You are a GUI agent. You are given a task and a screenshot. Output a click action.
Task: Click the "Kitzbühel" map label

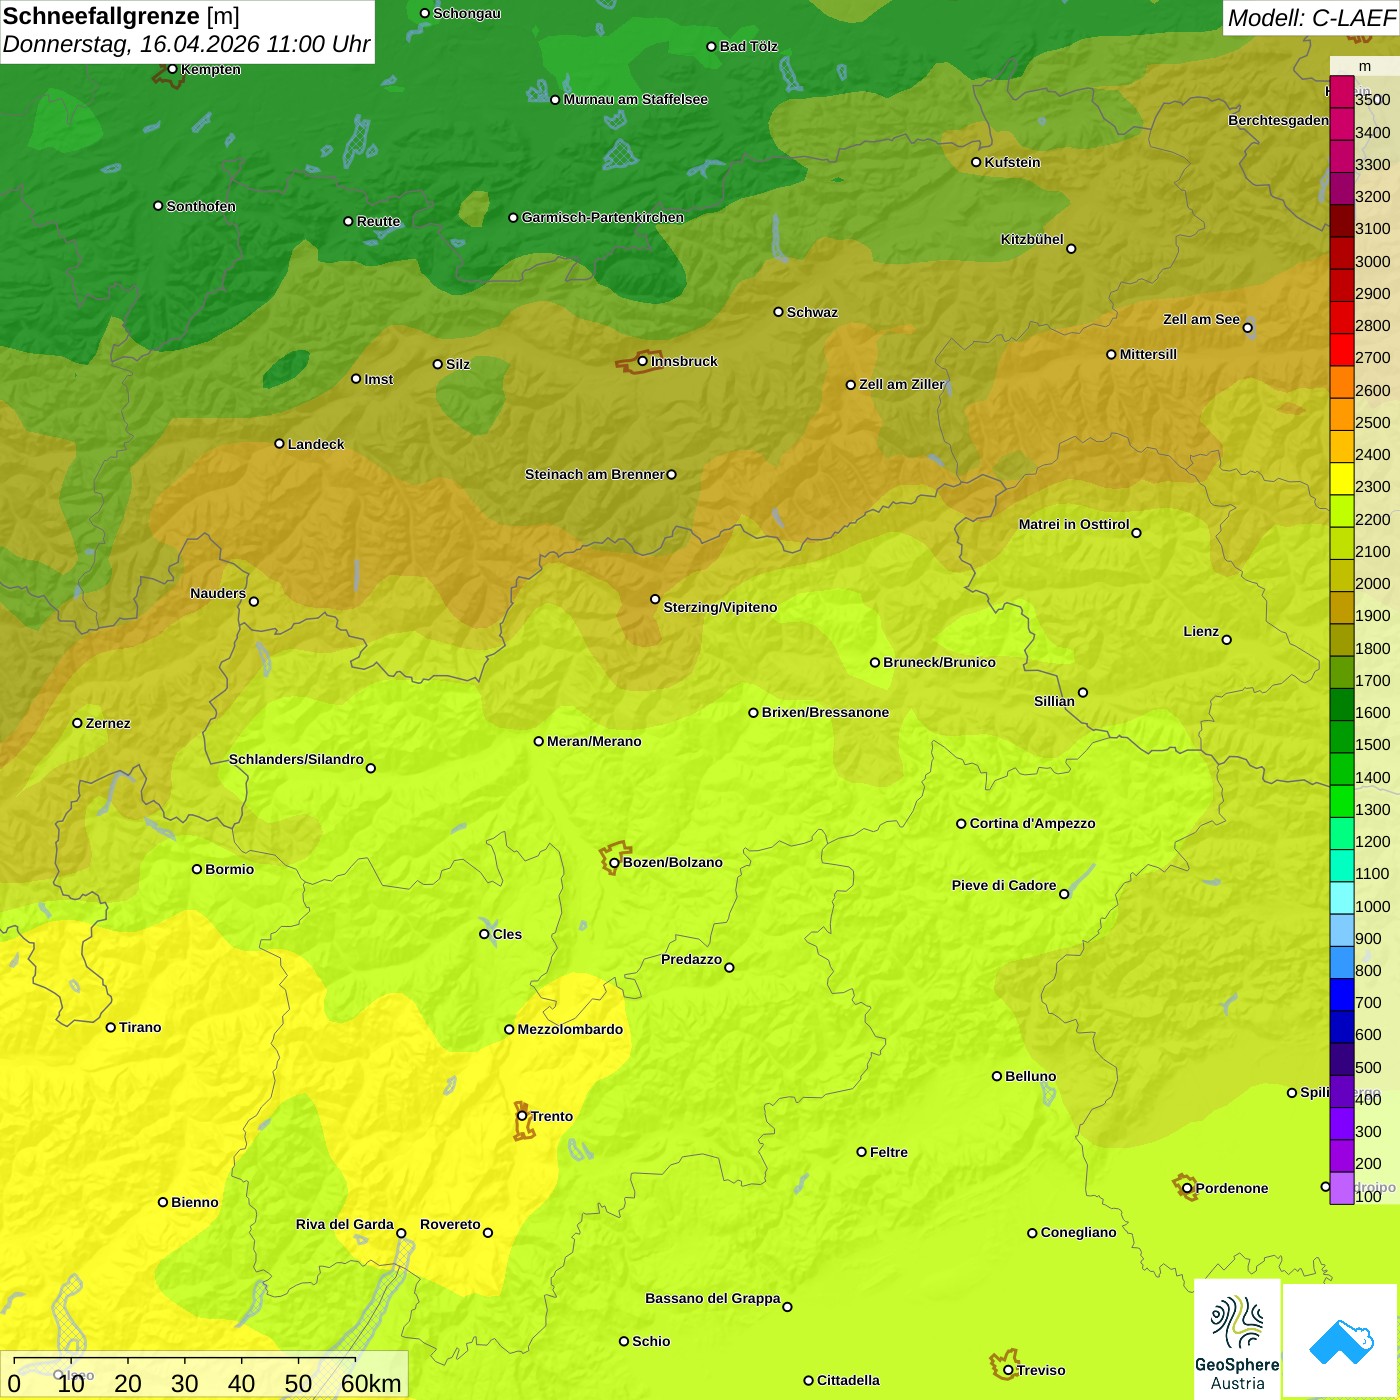(1032, 239)
